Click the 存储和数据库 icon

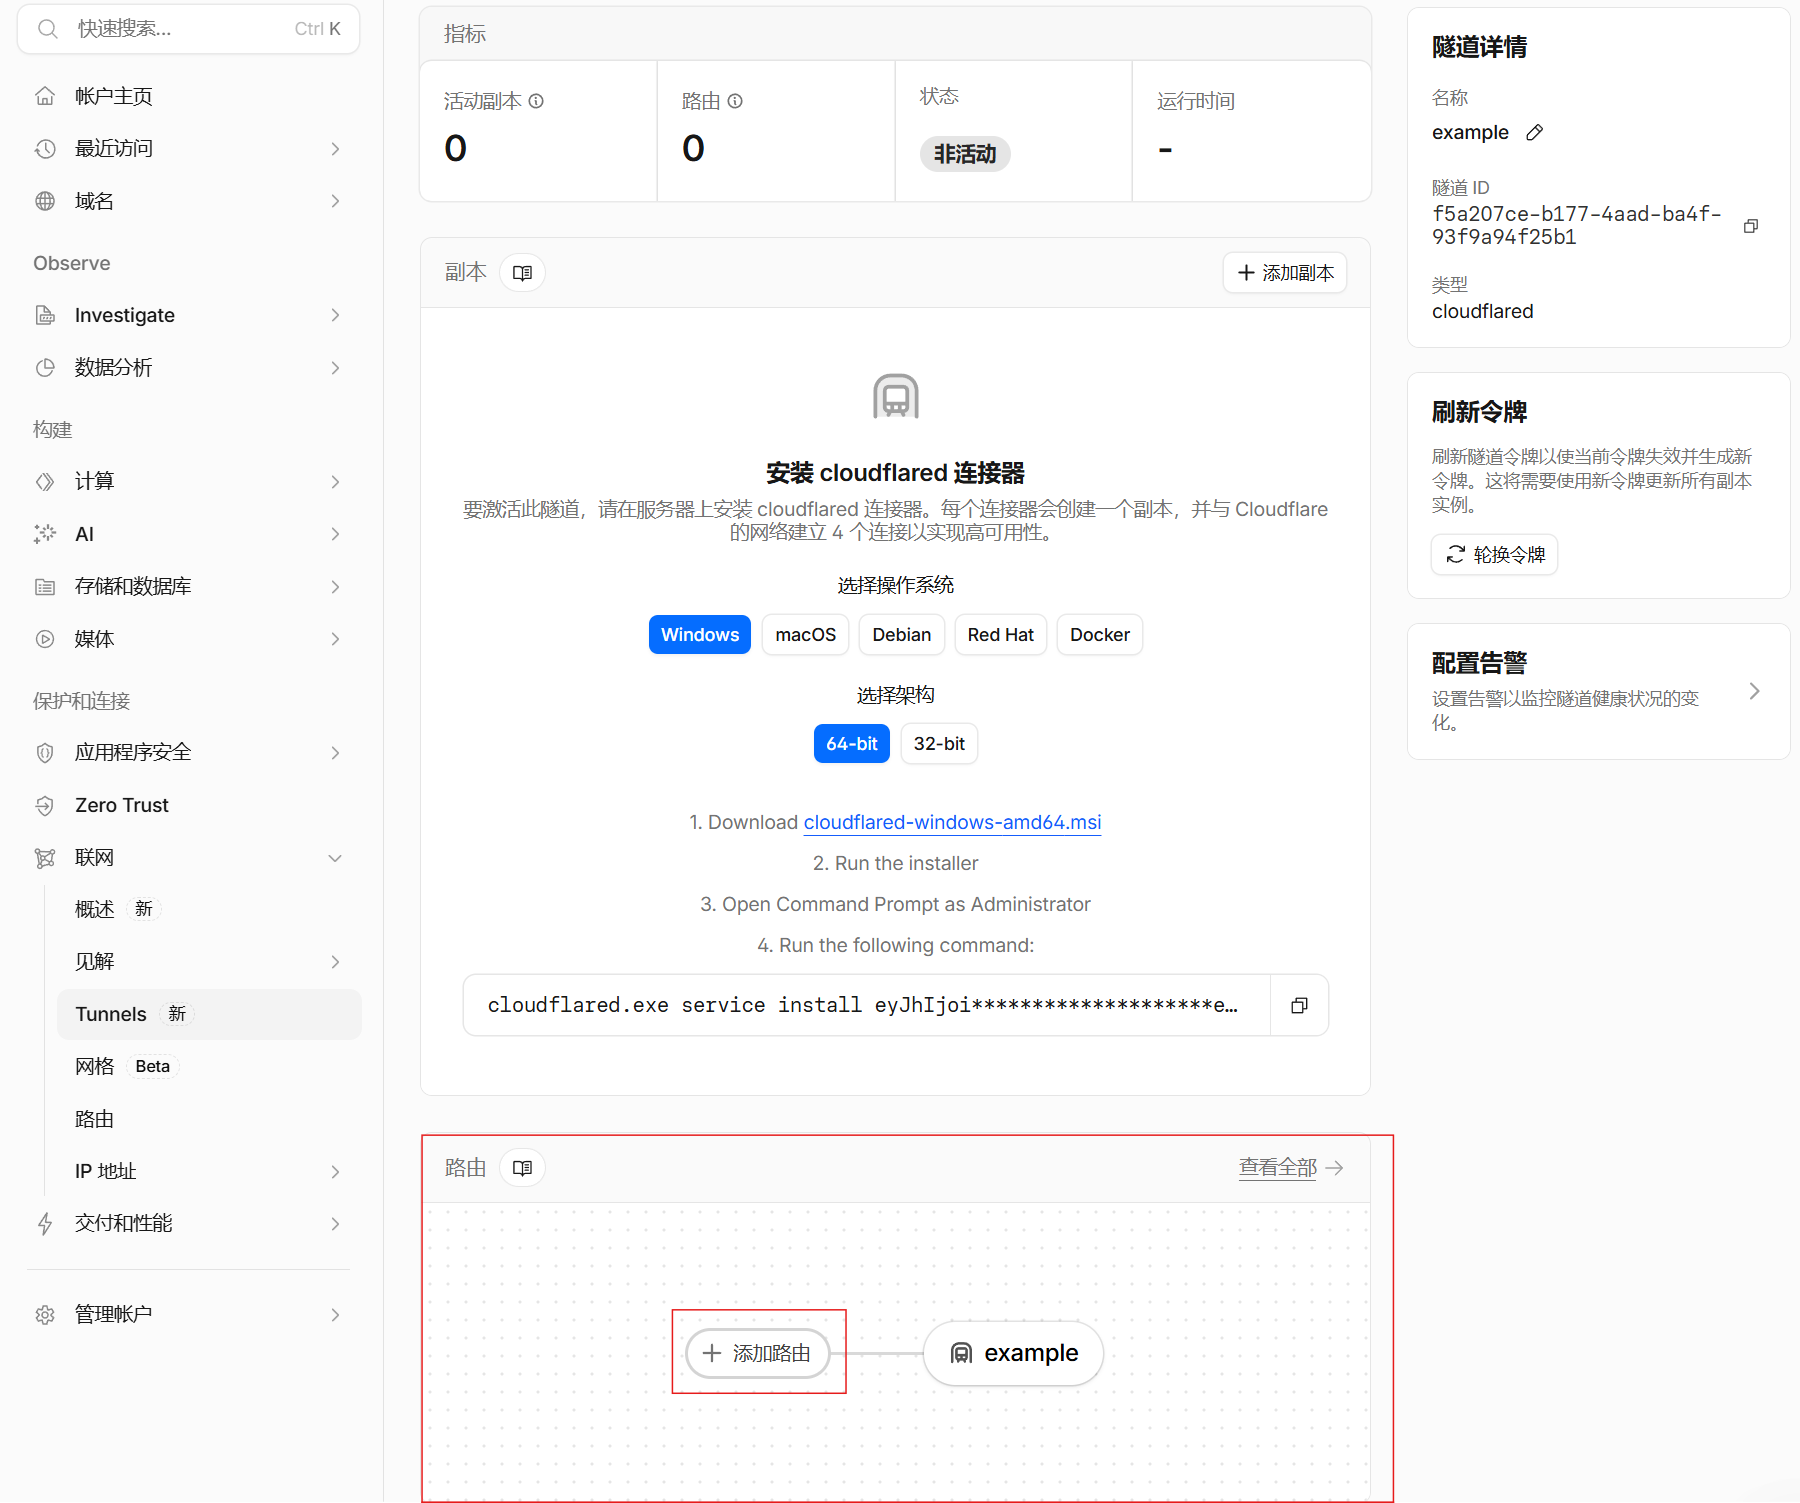(x=45, y=587)
